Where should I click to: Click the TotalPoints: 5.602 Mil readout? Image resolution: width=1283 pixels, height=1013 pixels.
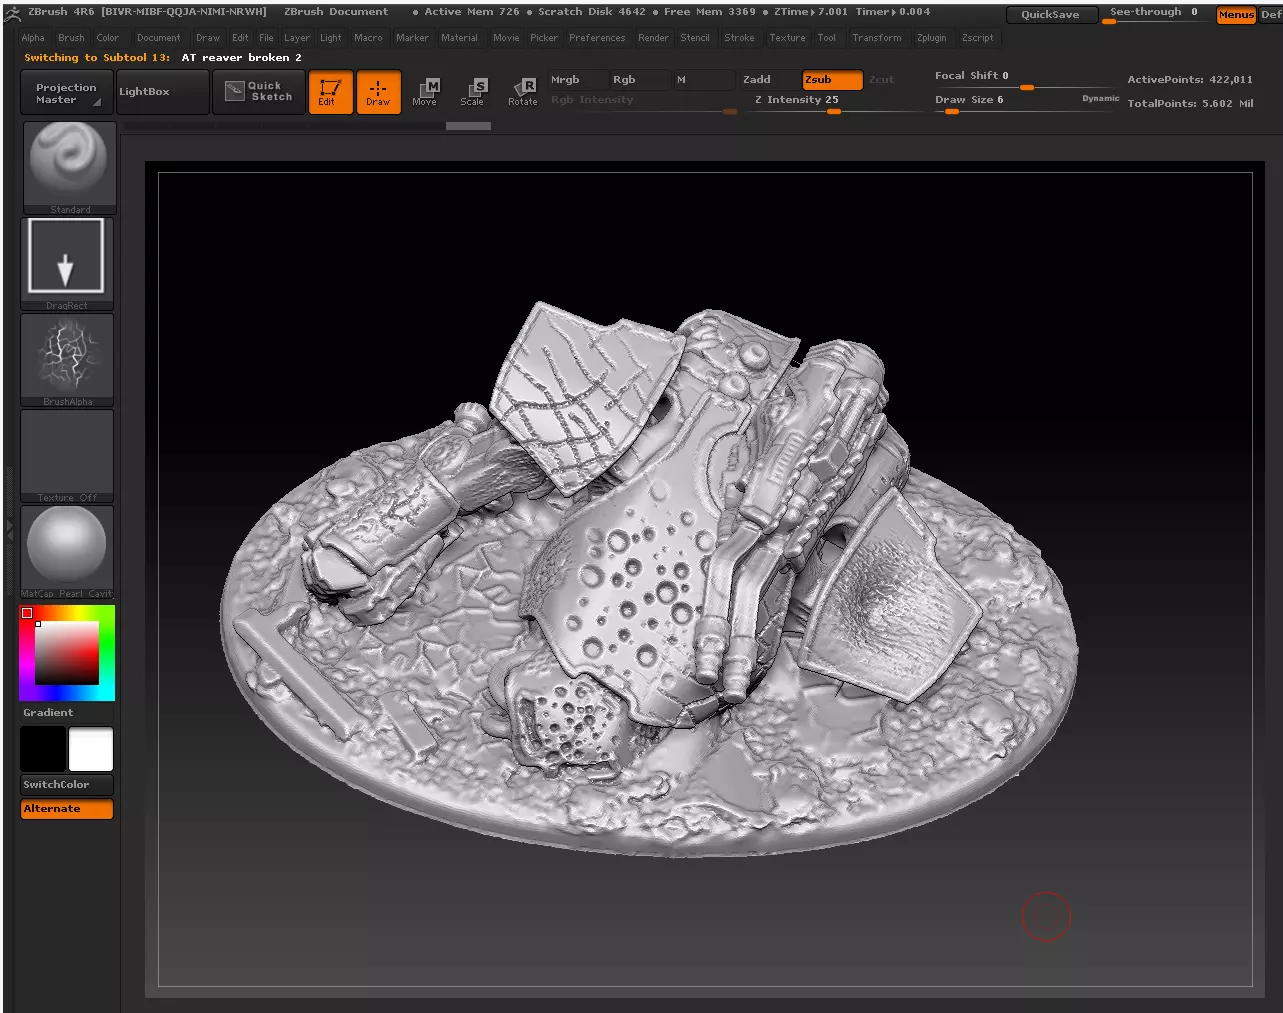click(1190, 103)
